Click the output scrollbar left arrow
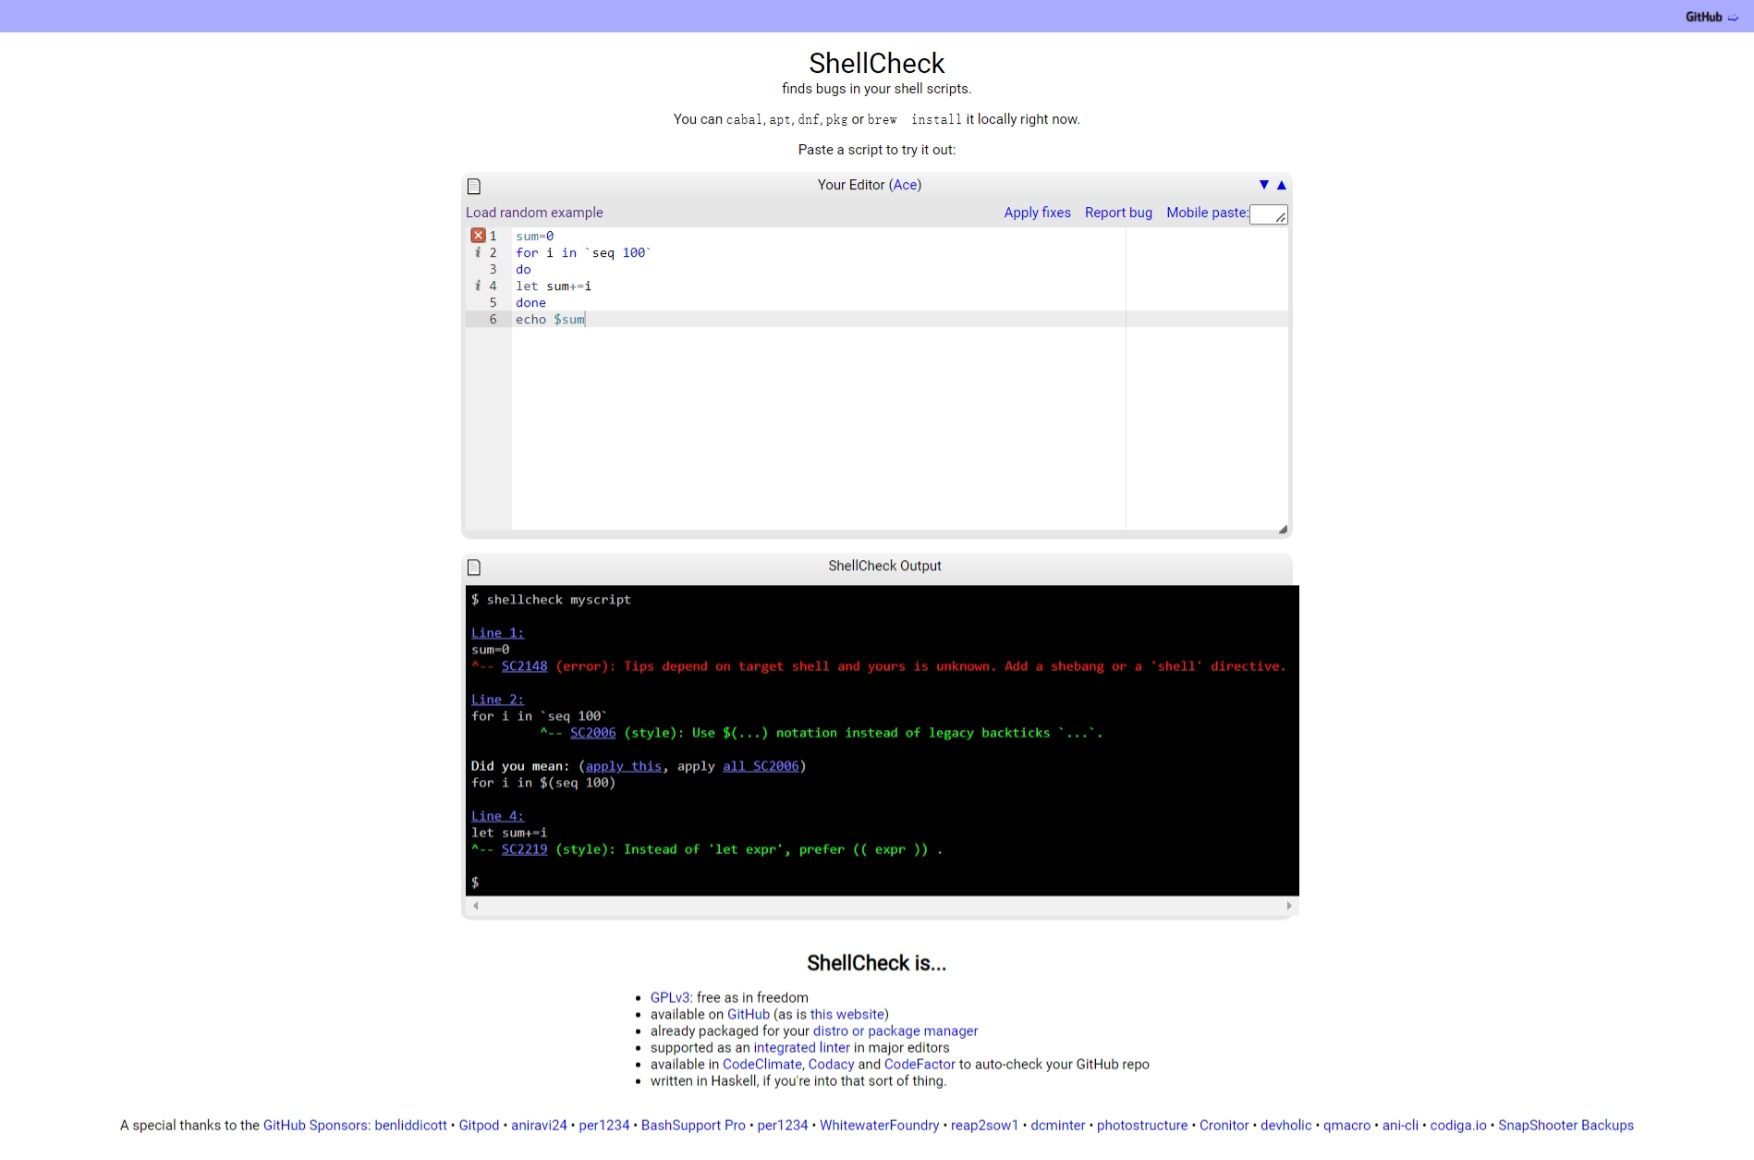1754x1160 pixels. coord(476,906)
